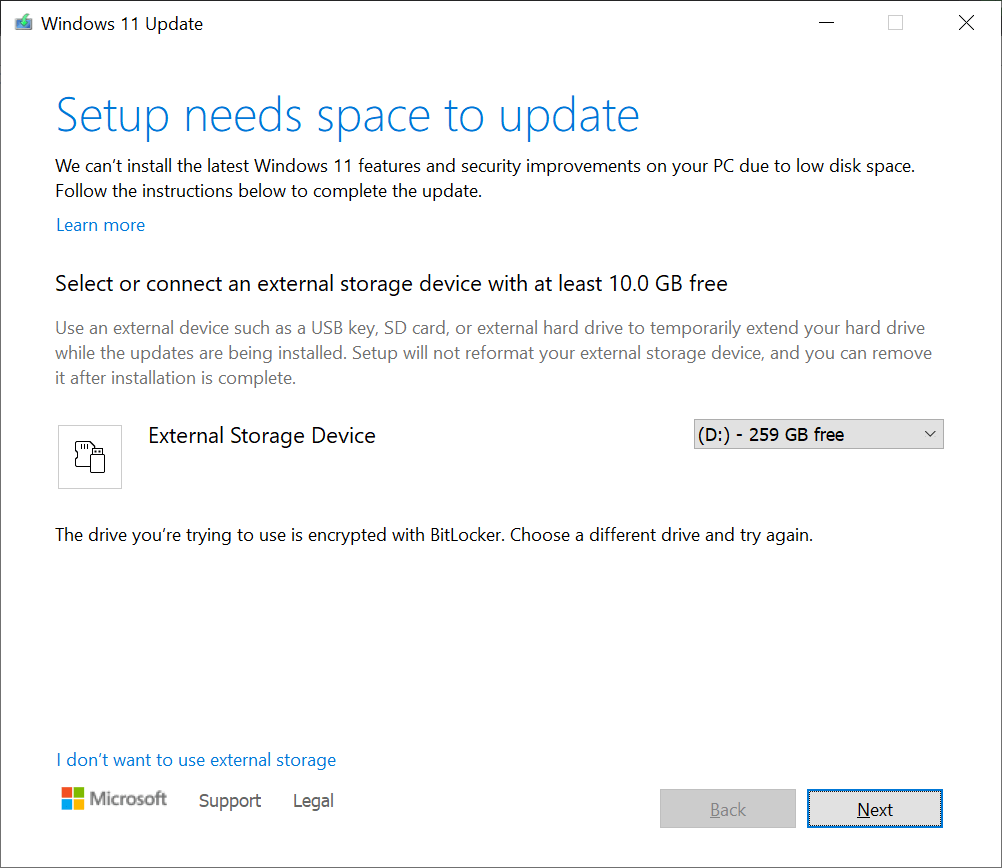Click the 'at least 10.0 GB free' subheading
The width and height of the screenshot is (1002, 868).
[391, 284]
